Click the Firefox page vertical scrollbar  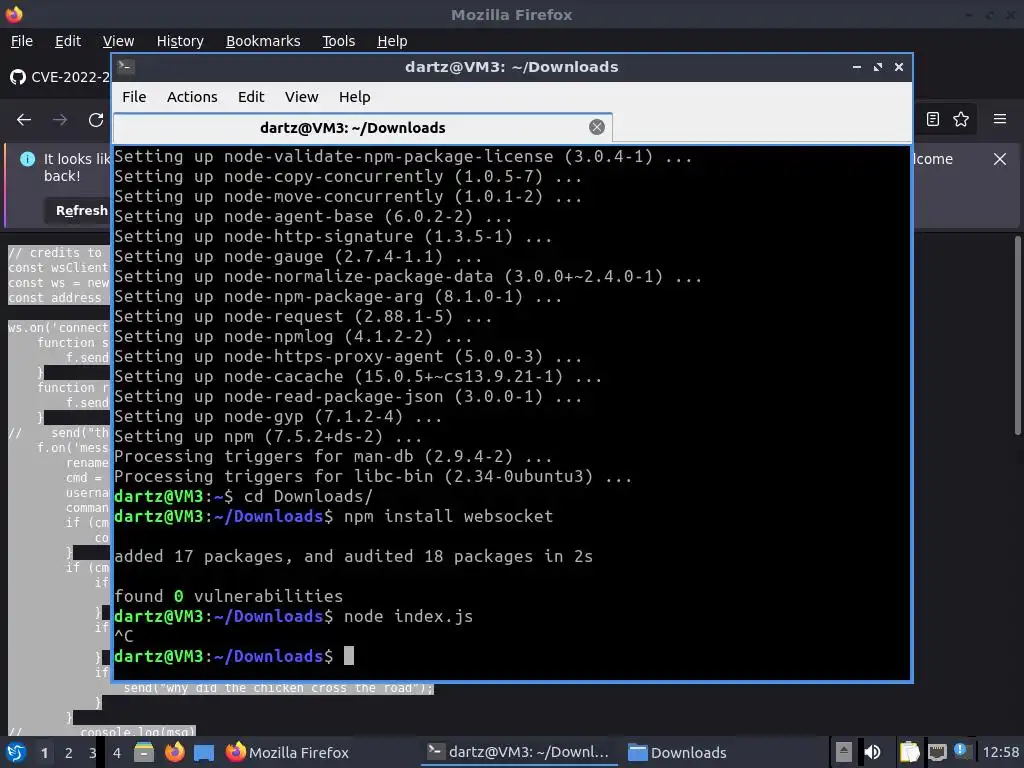point(1017,335)
